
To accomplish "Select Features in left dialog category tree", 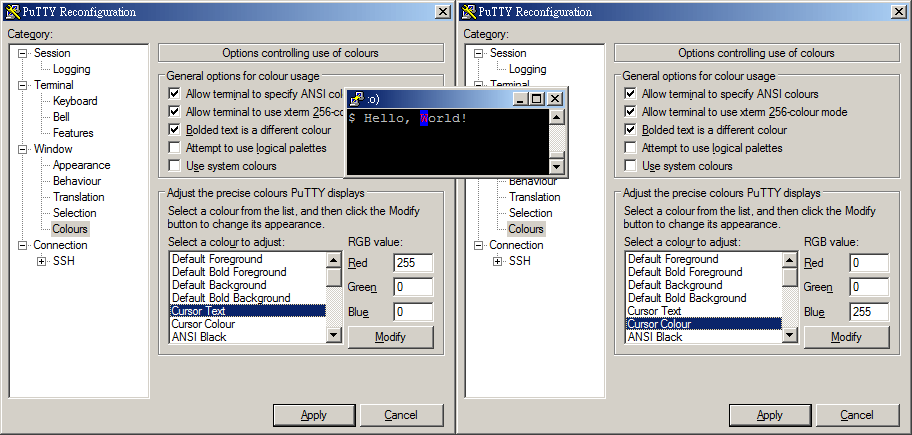I will 73,133.
